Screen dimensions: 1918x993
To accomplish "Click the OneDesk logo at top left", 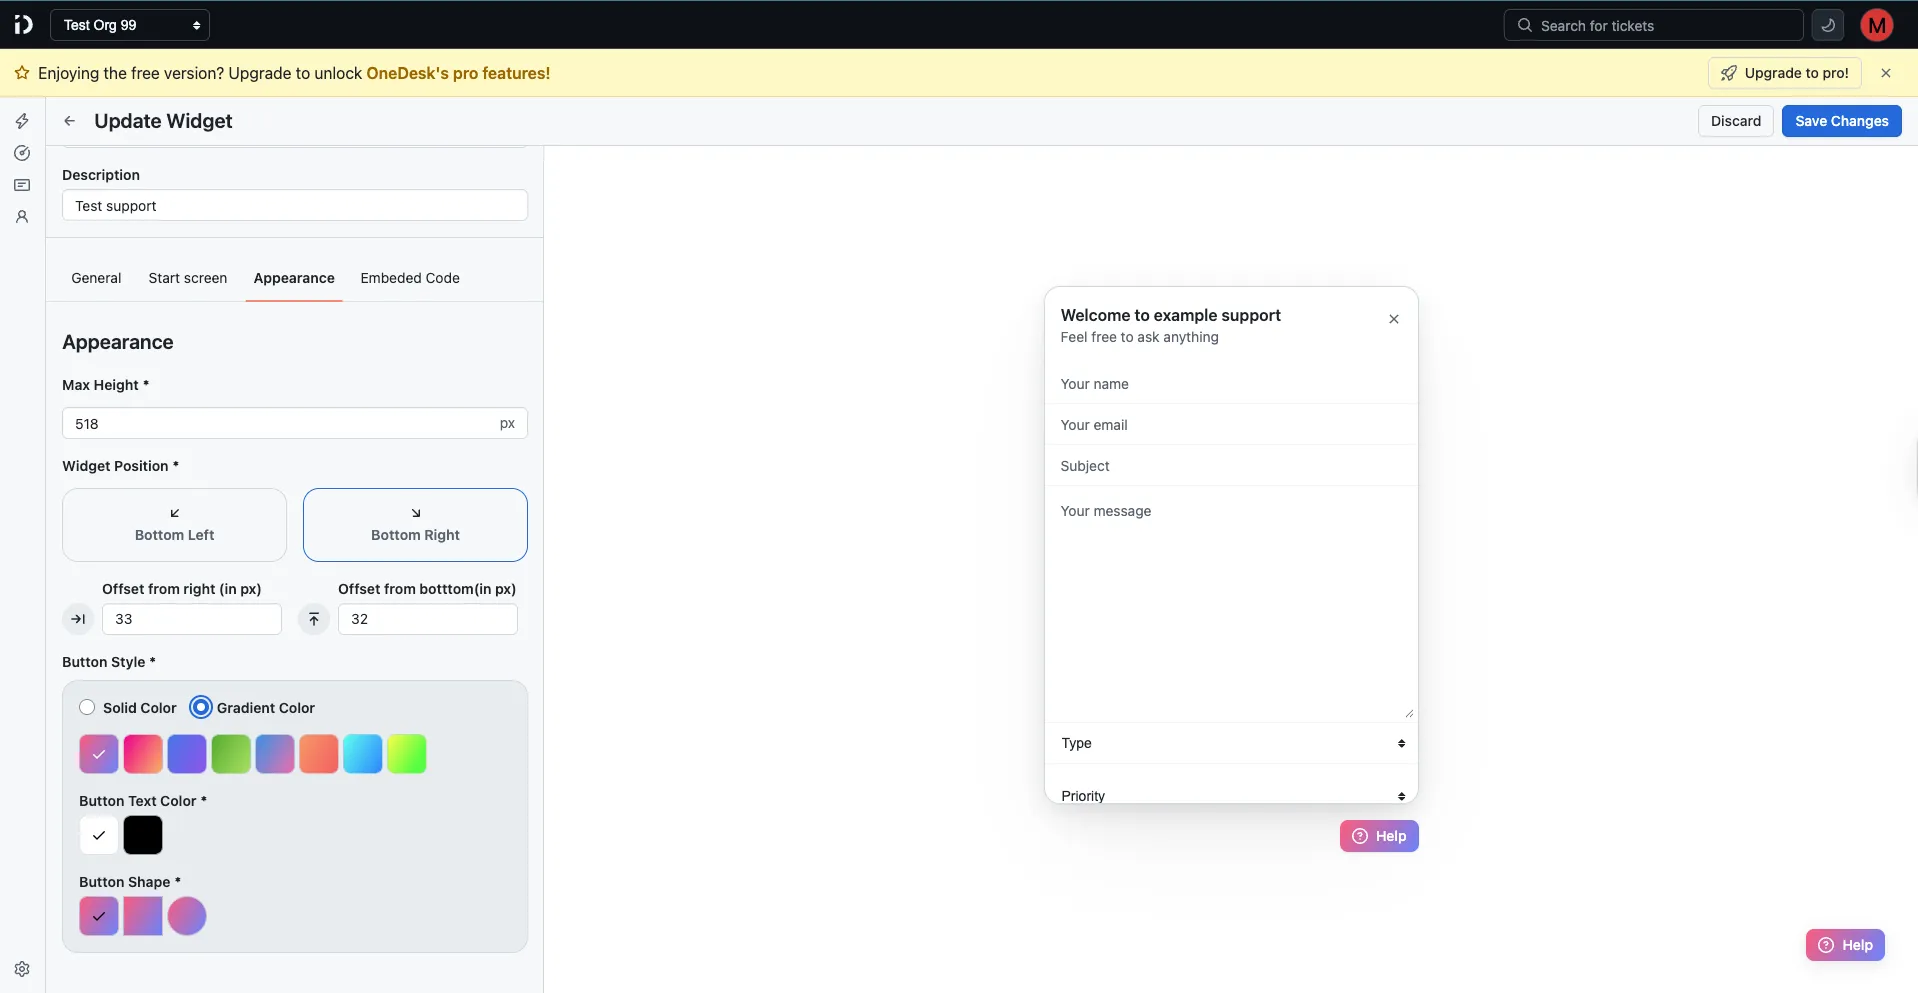I will pos(23,24).
